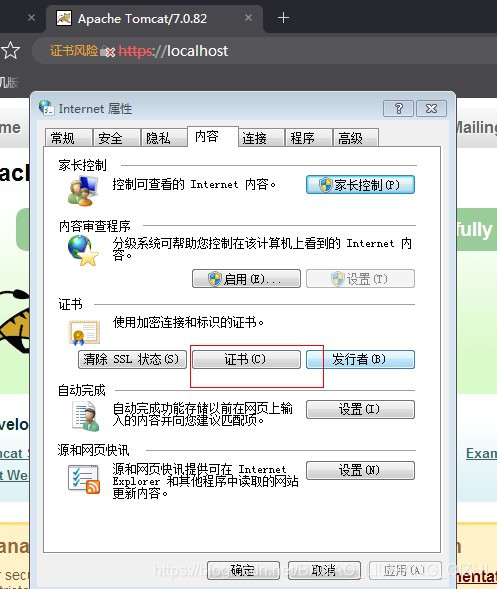Open AutoComplete 设置(I) button
497x589 pixels.
pyautogui.click(x=360, y=409)
